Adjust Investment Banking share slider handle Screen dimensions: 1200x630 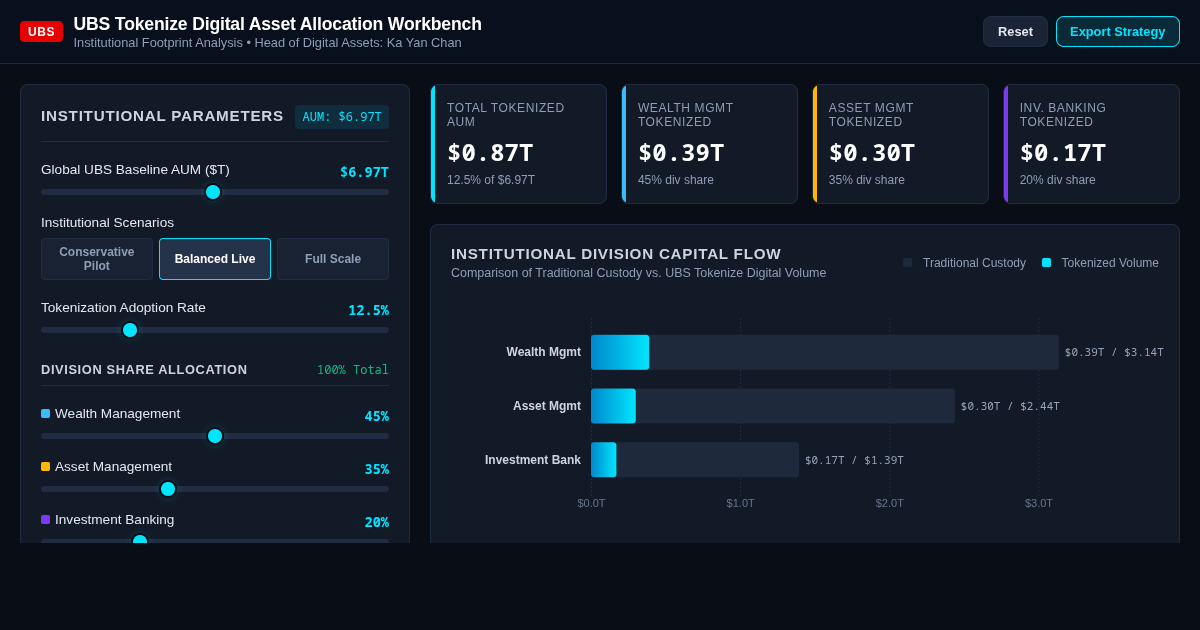pos(140,540)
